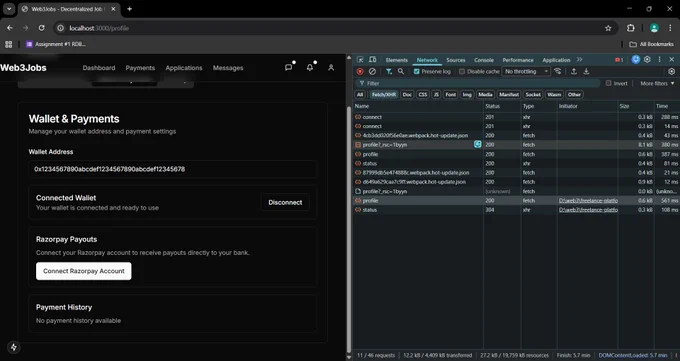Open the chat bubble icon in navbar
This screenshot has width=680, height=361.
pyautogui.click(x=288, y=68)
